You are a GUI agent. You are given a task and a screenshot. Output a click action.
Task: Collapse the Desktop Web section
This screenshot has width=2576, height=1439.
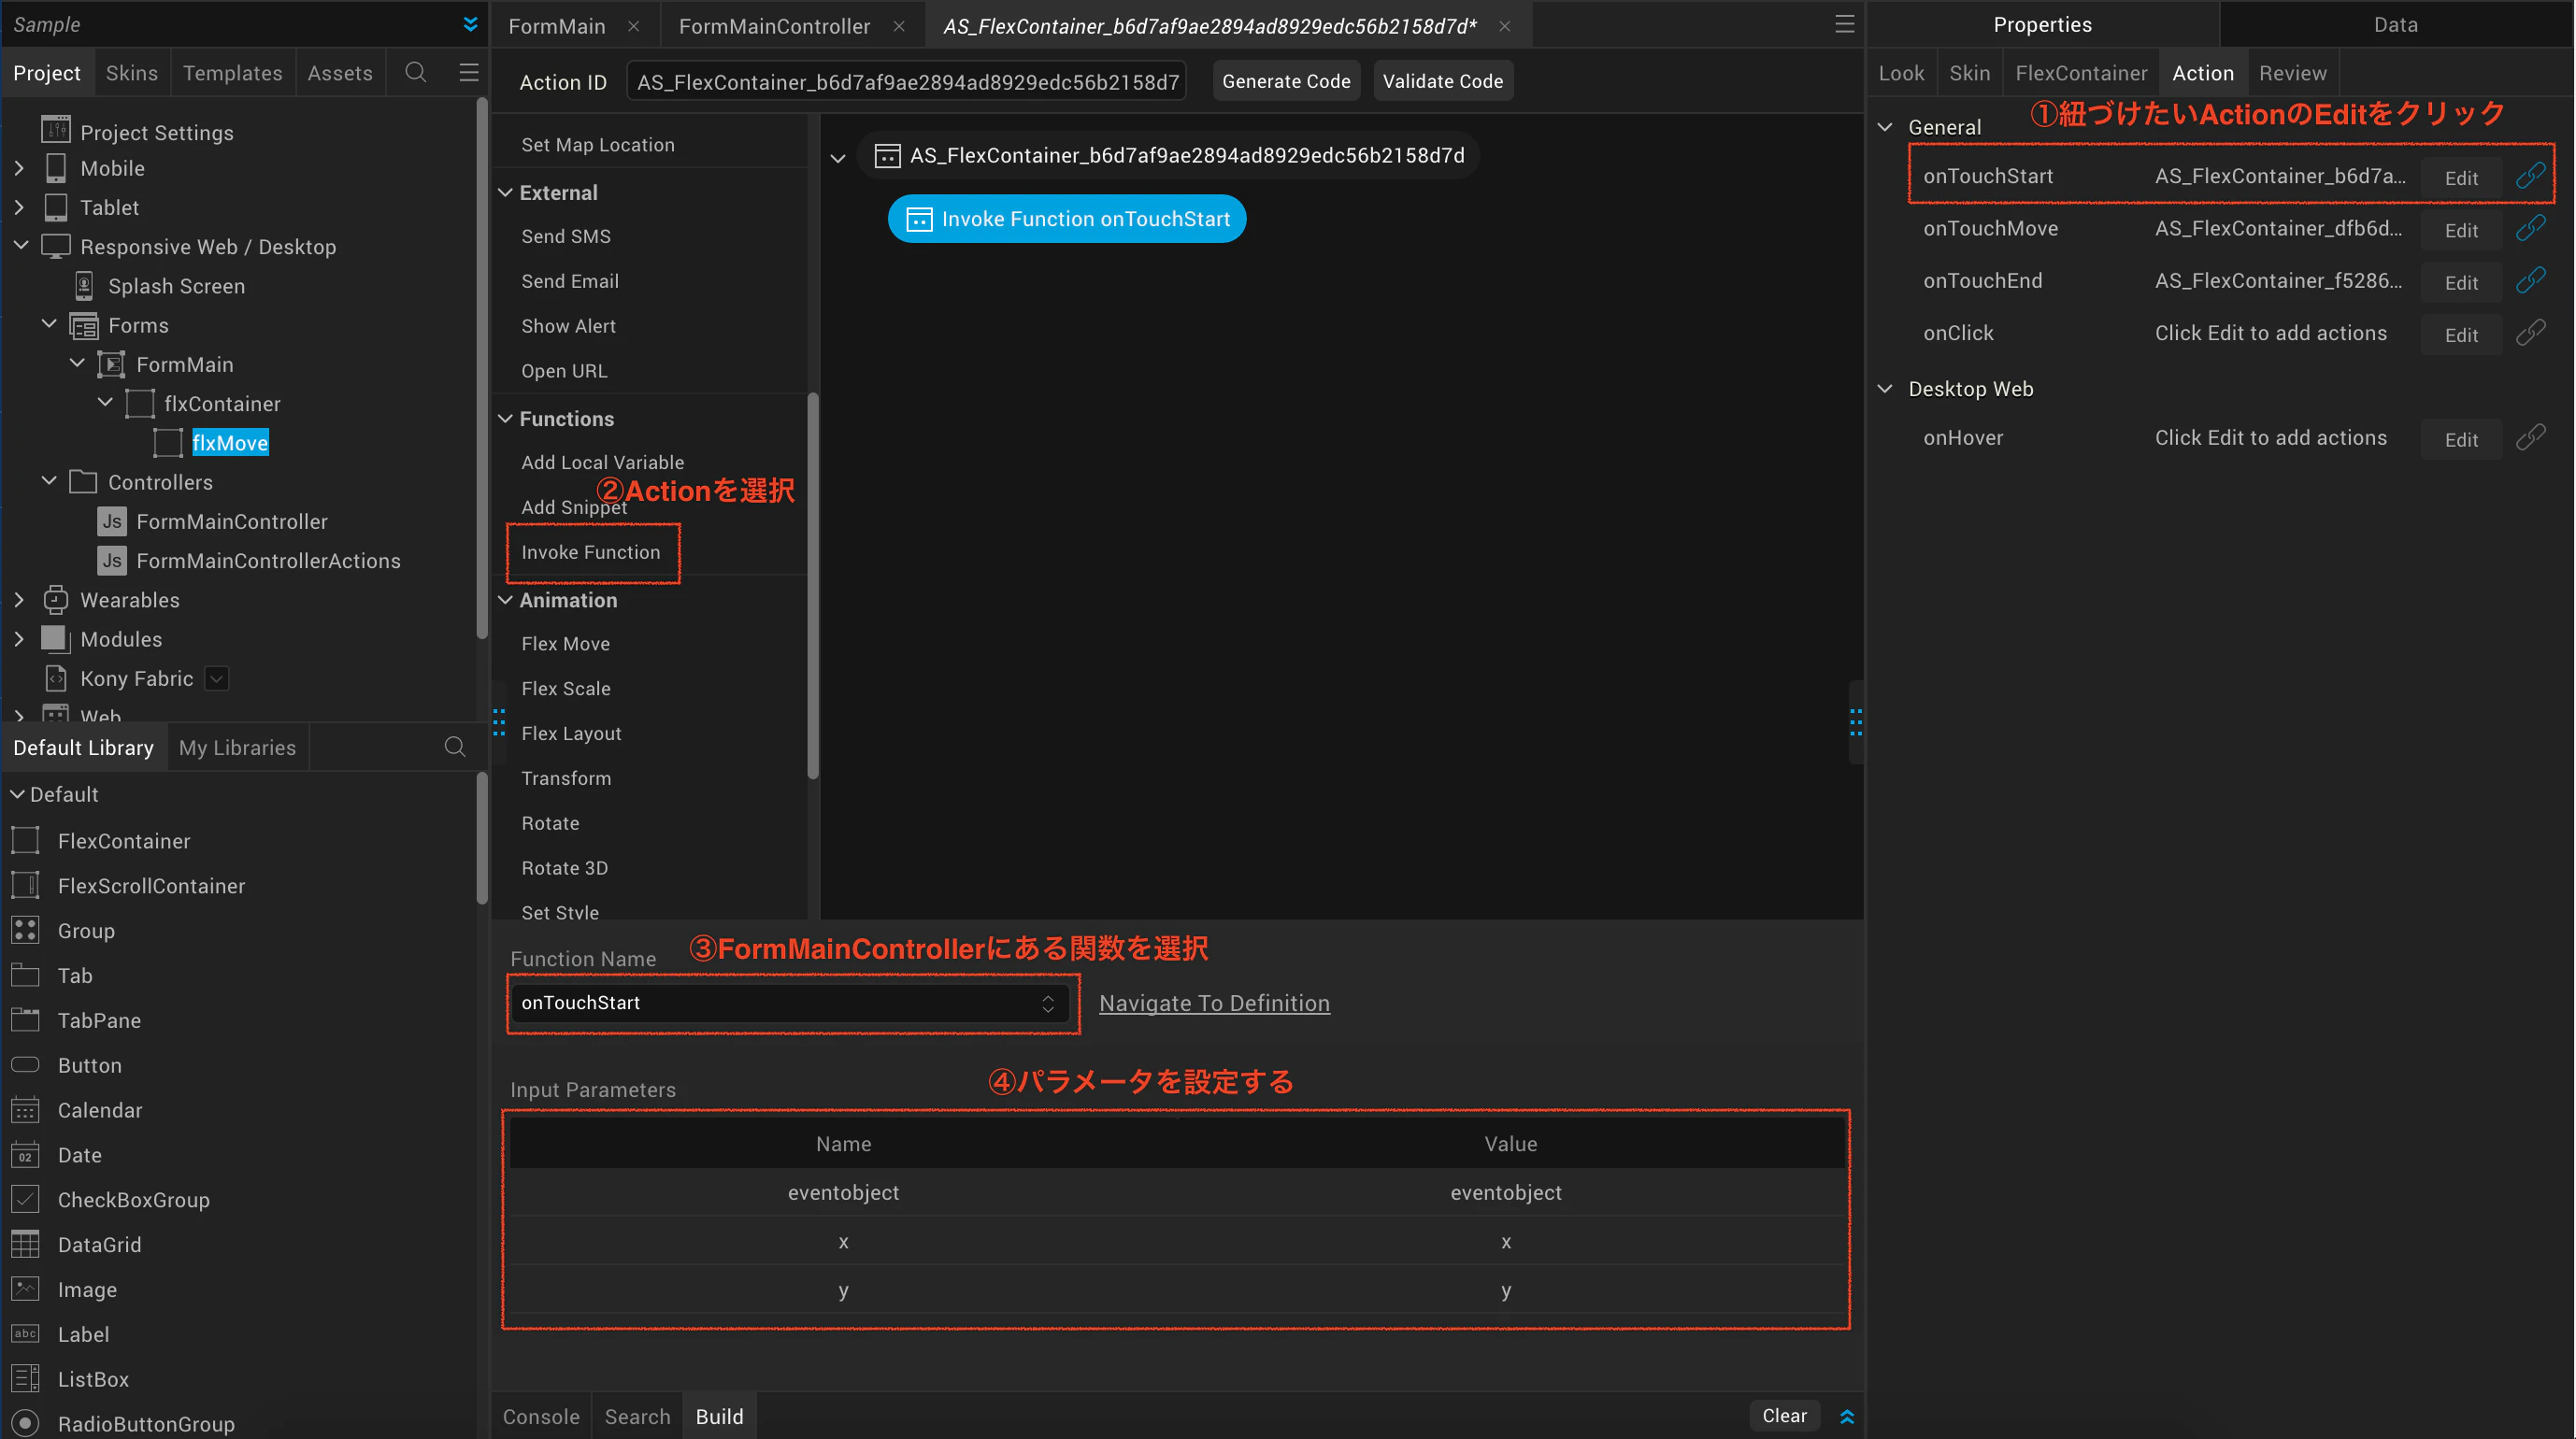coord(1885,389)
